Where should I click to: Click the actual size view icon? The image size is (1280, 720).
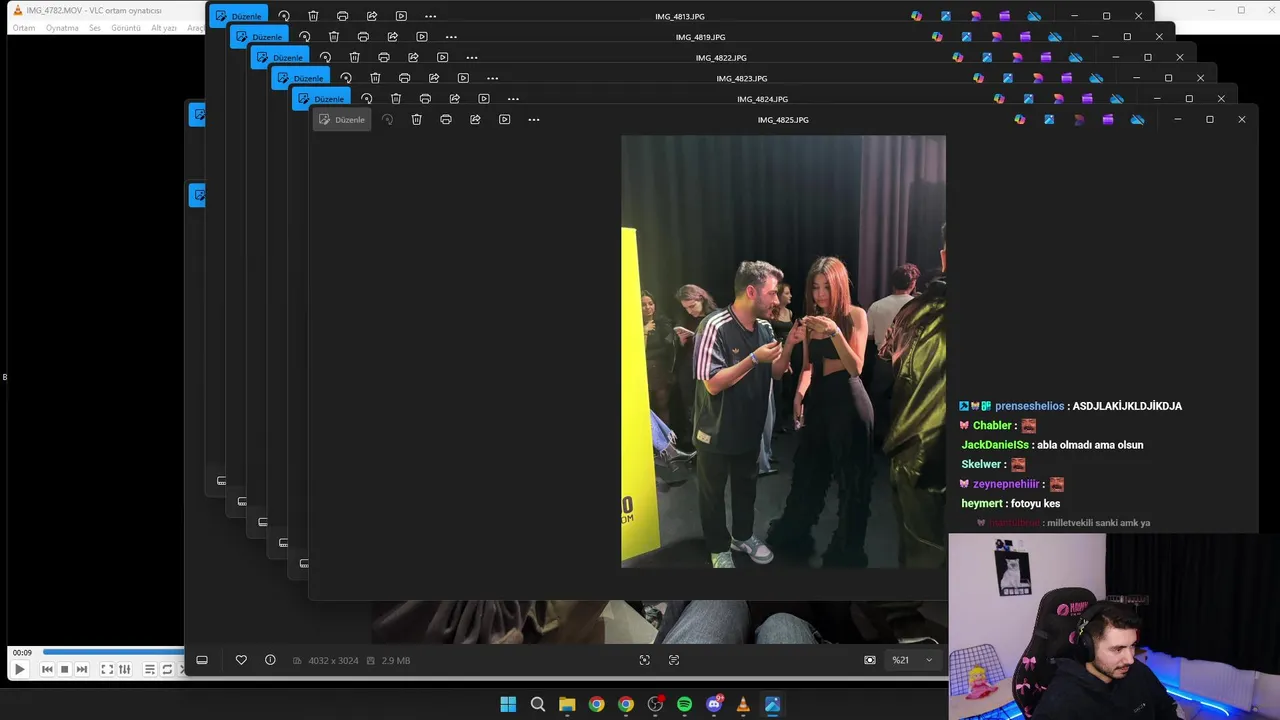tap(674, 660)
